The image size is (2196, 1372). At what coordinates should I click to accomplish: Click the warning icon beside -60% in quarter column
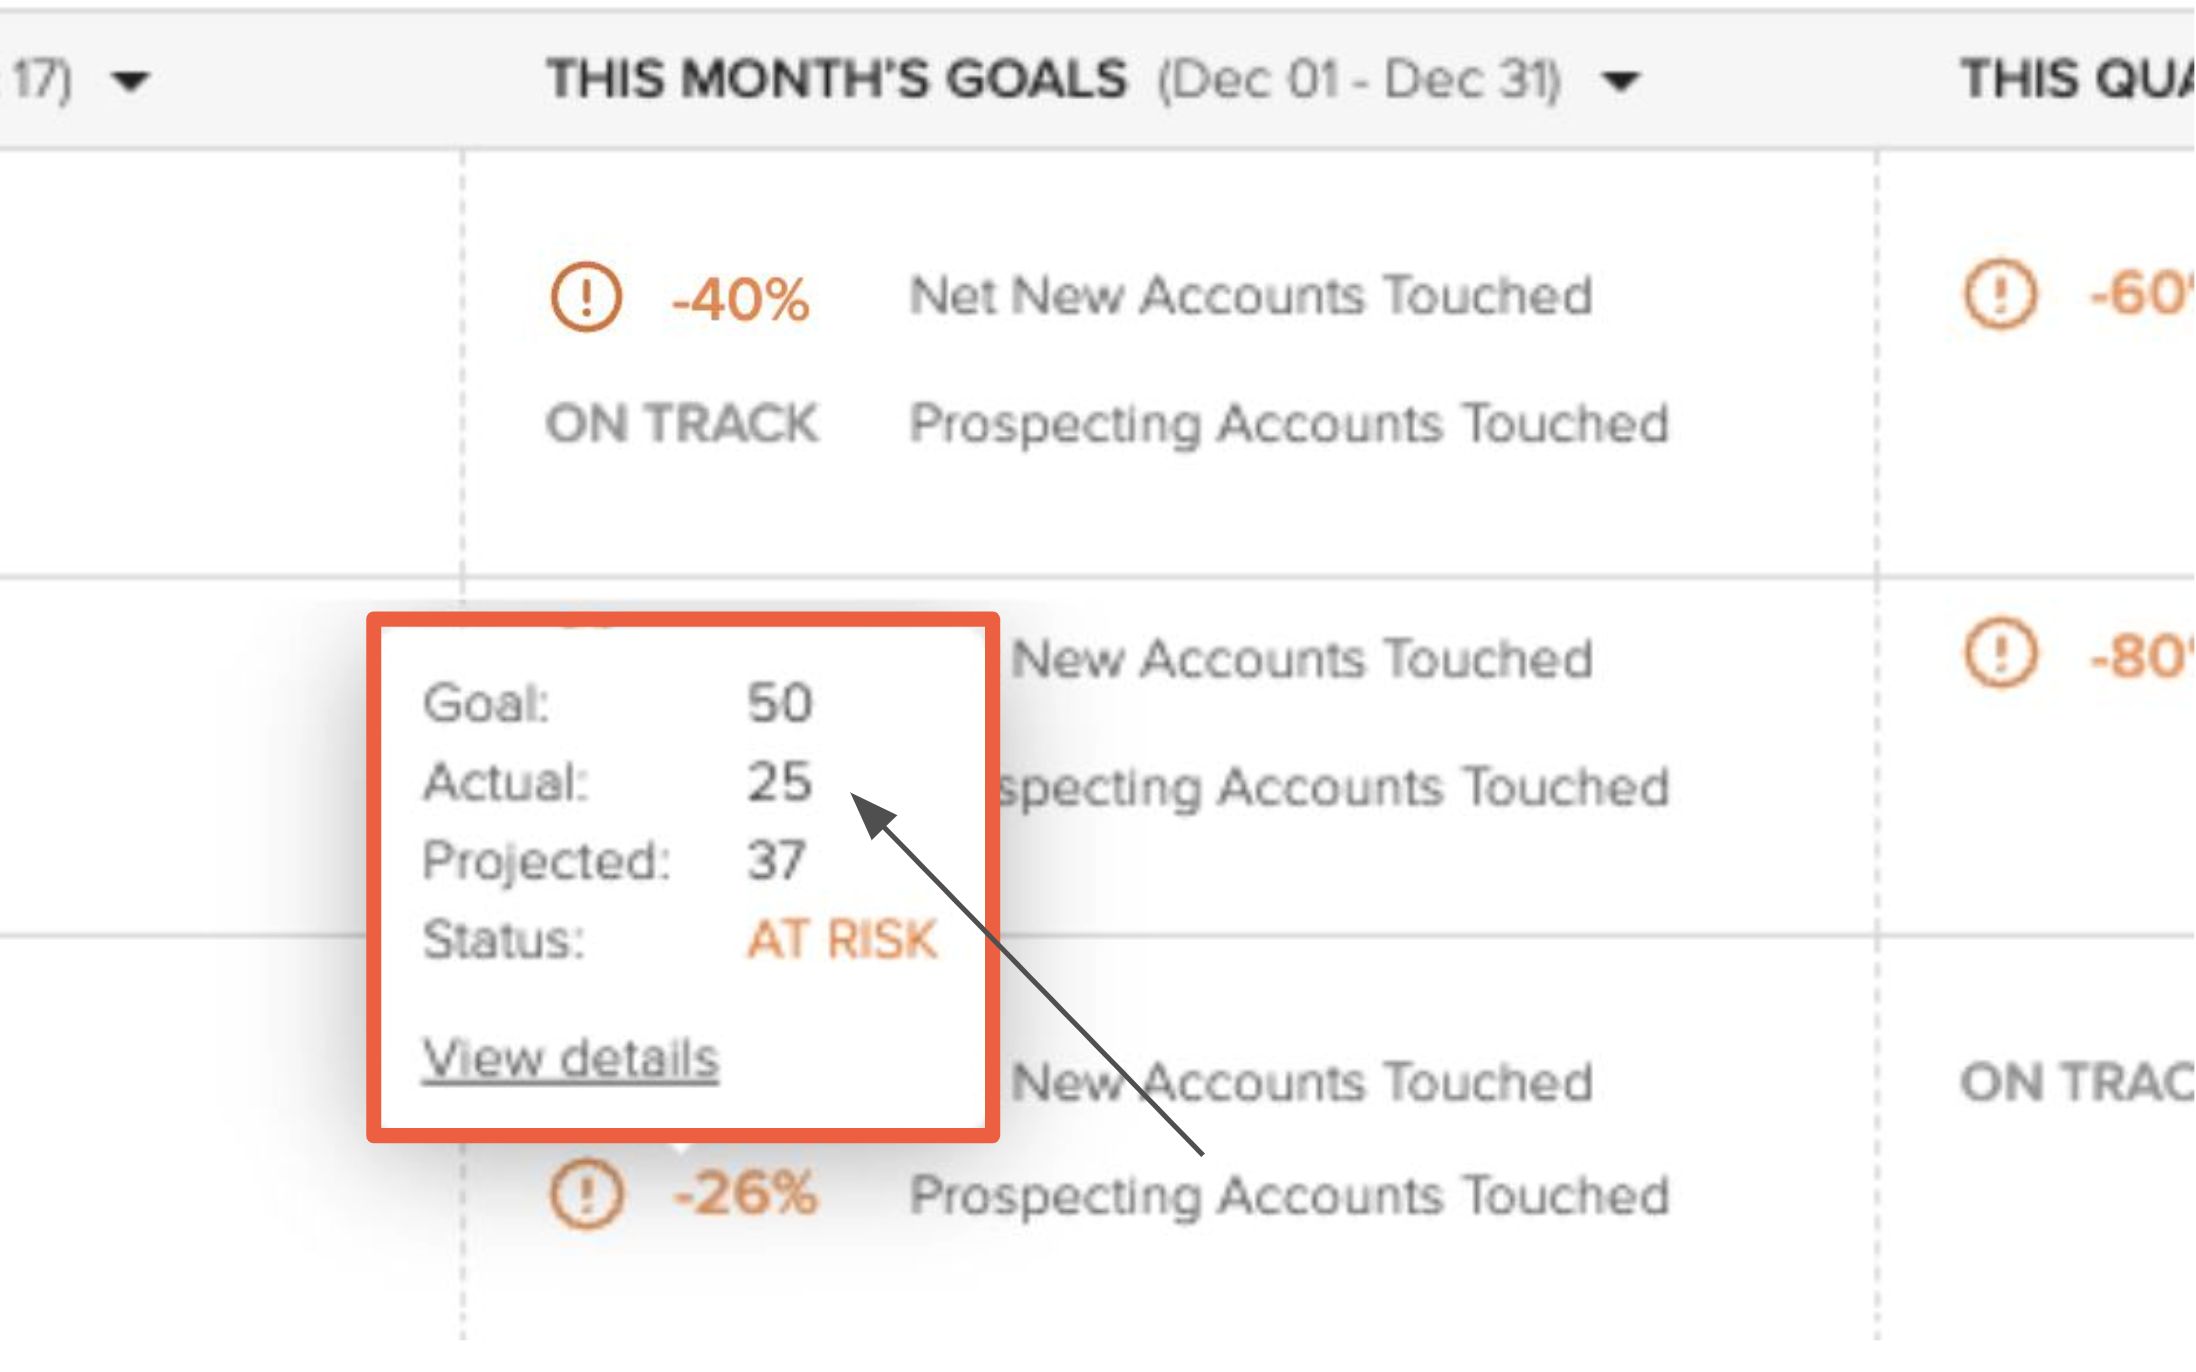click(x=1999, y=294)
